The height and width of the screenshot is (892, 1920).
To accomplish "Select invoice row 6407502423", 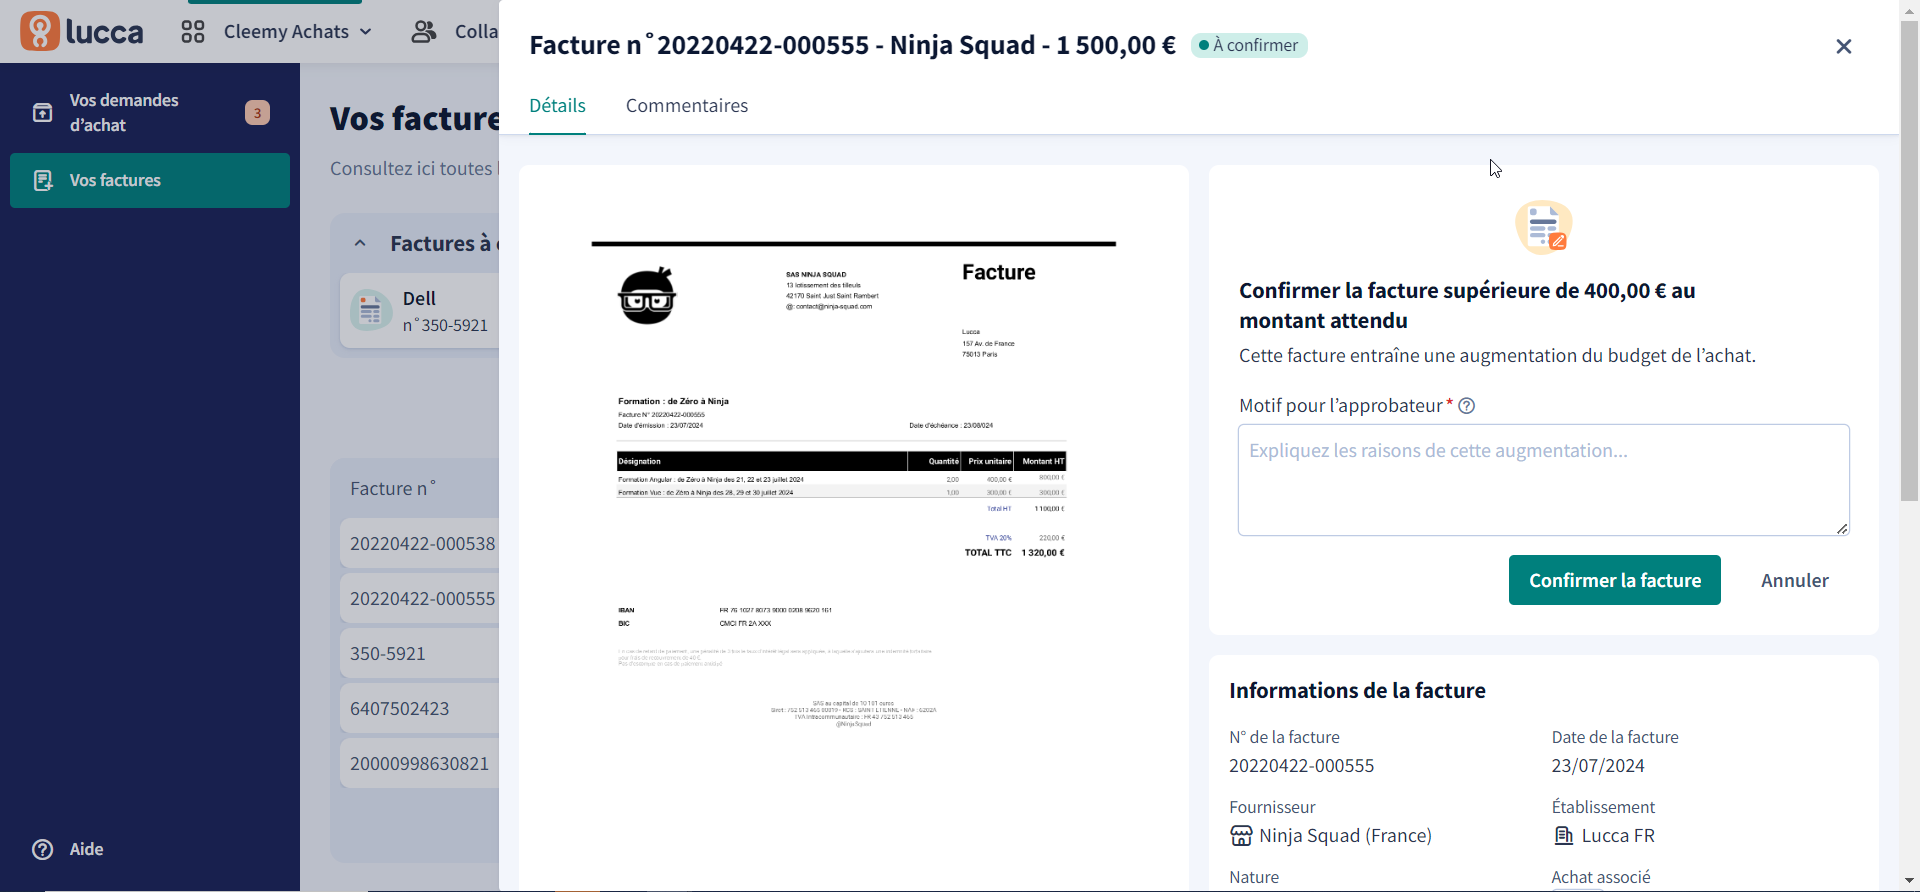I will (x=420, y=709).
